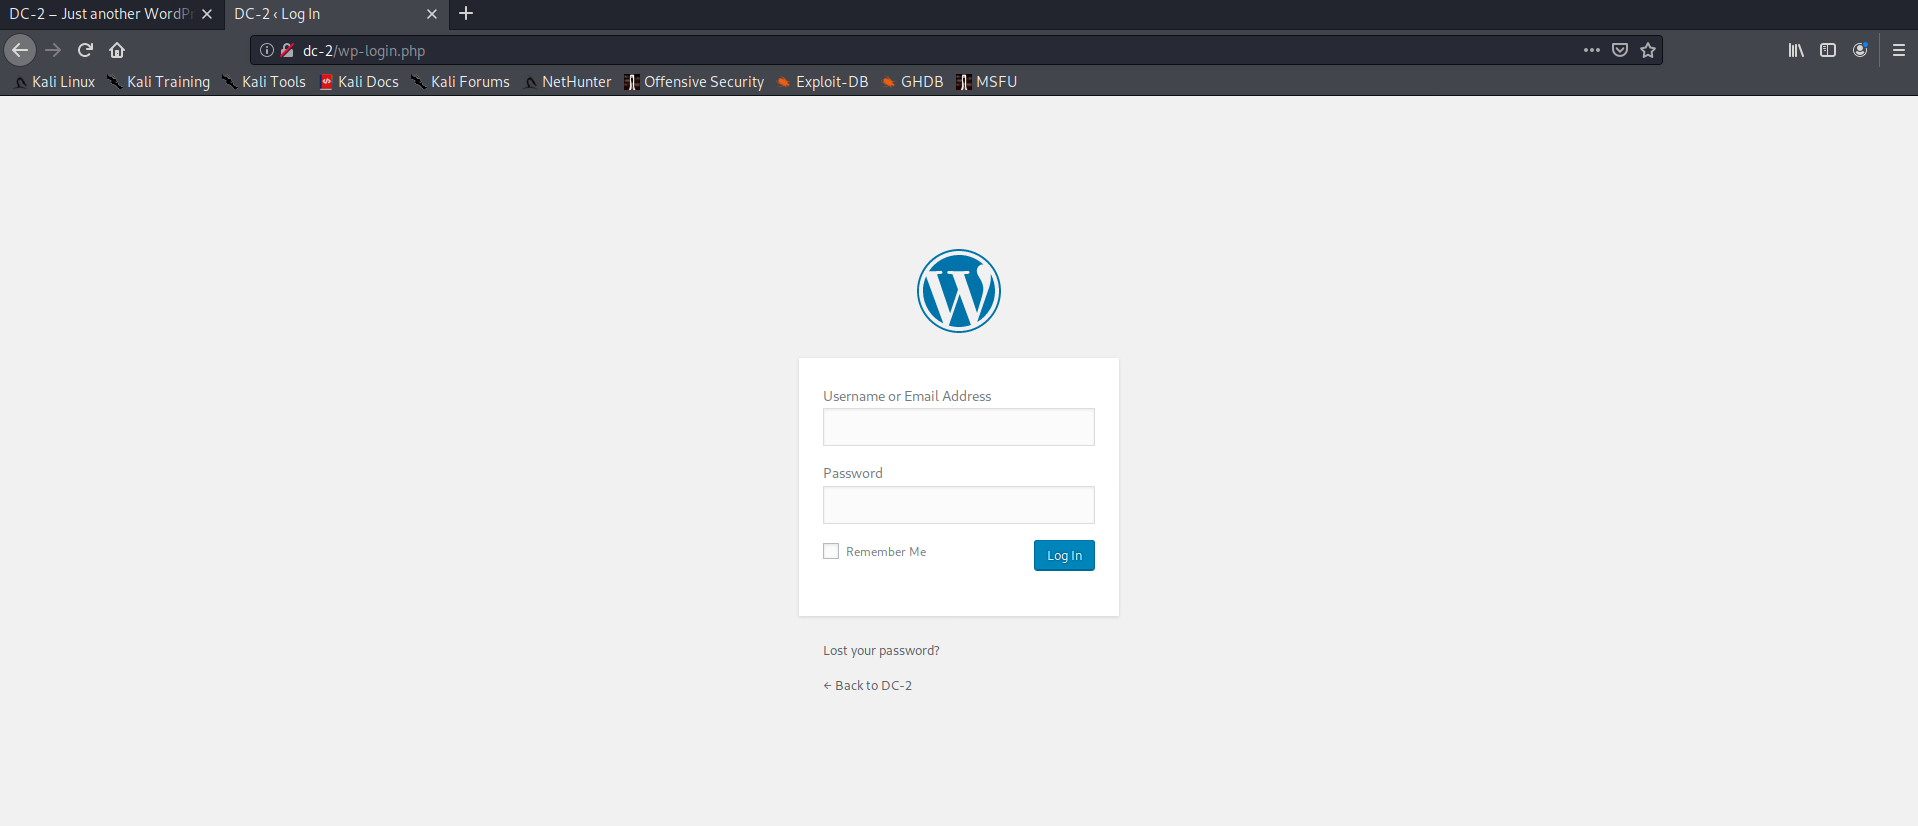This screenshot has height=826, width=1918.
Task: Follow the '← Back to DC-2' link
Action: click(867, 686)
